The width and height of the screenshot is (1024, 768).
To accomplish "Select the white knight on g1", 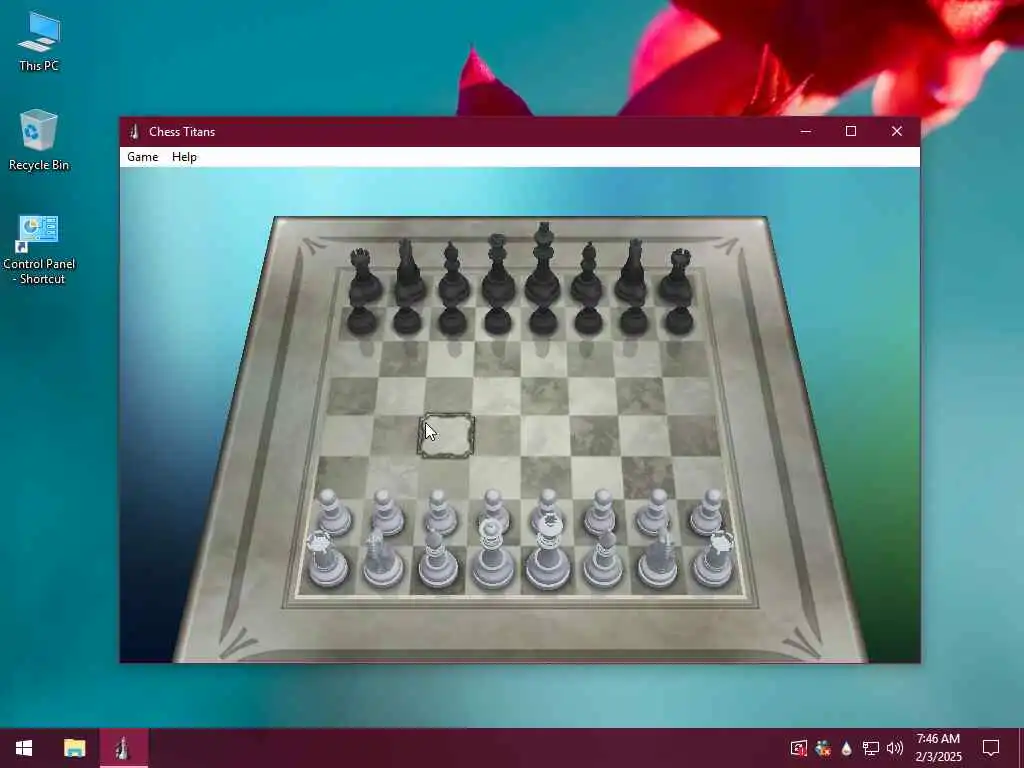I will 658,558.
